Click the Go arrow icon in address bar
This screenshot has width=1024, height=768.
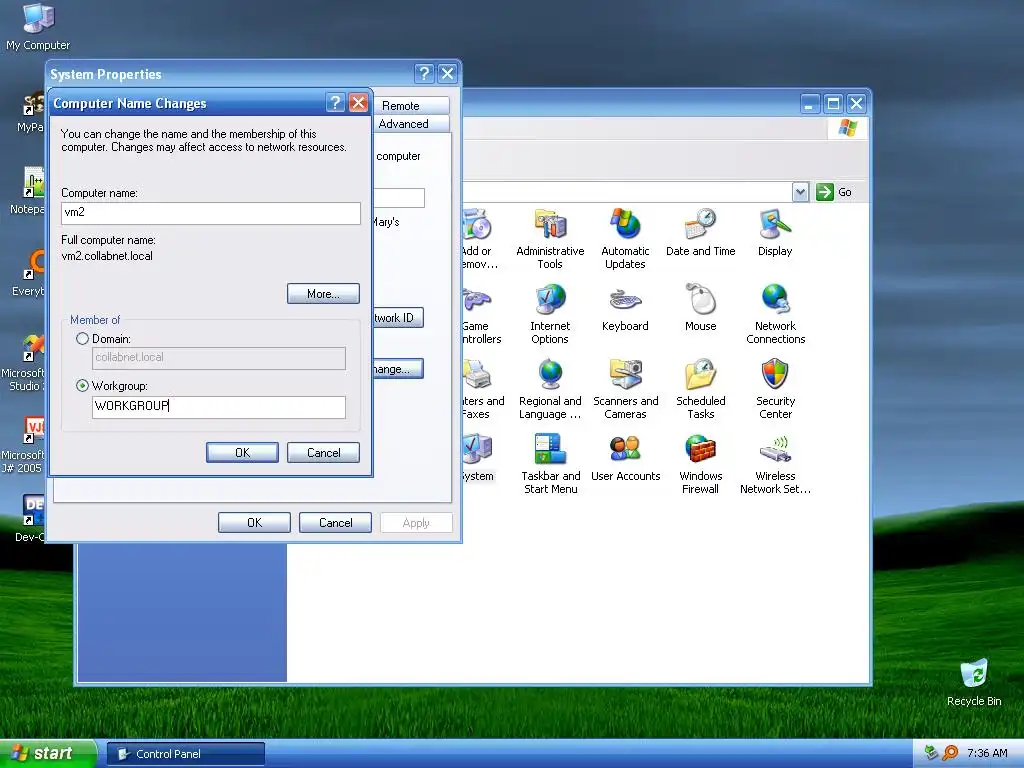(825, 192)
